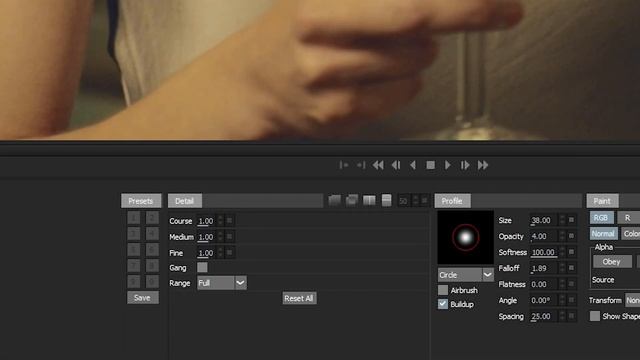Click the Spacing value stepper arrows
The width and height of the screenshot is (640, 360).
(562, 316)
